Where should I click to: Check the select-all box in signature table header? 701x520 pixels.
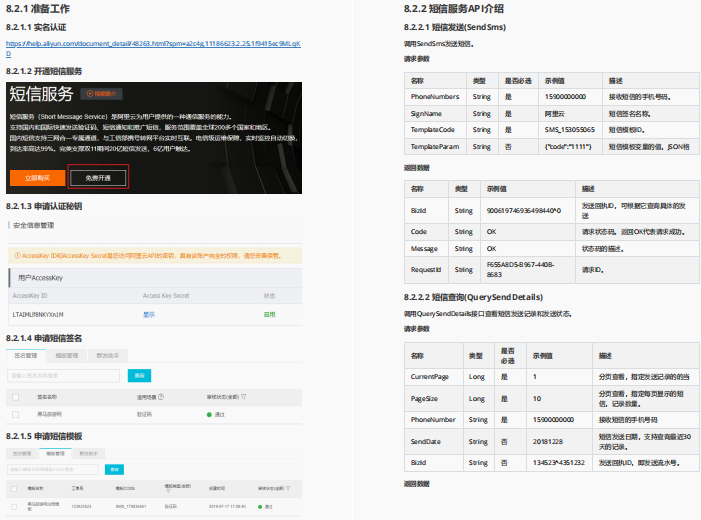coord(16,397)
